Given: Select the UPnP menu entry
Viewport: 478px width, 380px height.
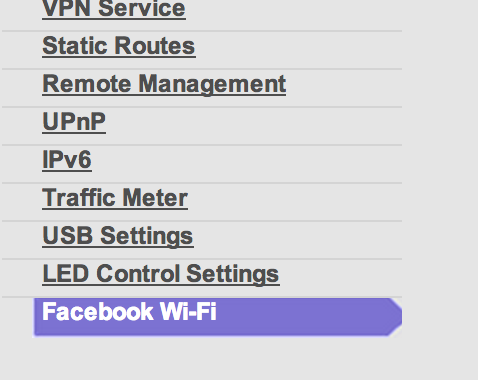Looking at the screenshot, I should [74, 122].
